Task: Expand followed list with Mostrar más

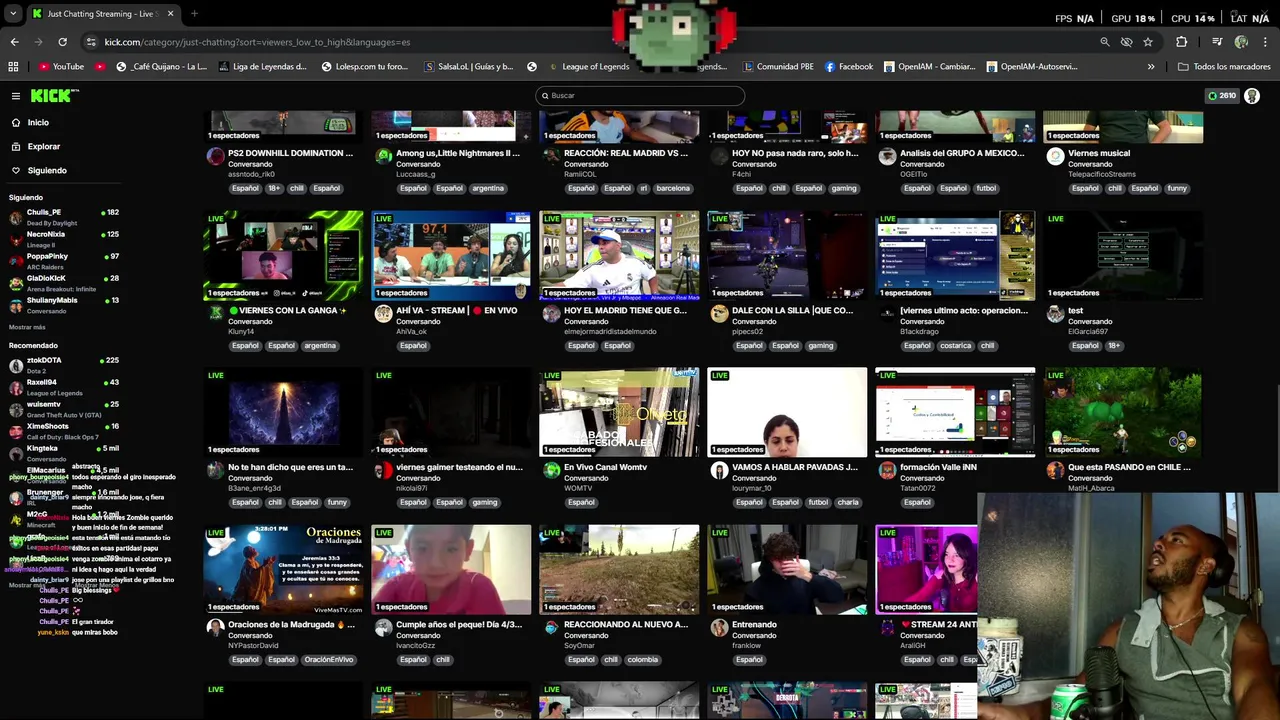Action: (x=27, y=327)
